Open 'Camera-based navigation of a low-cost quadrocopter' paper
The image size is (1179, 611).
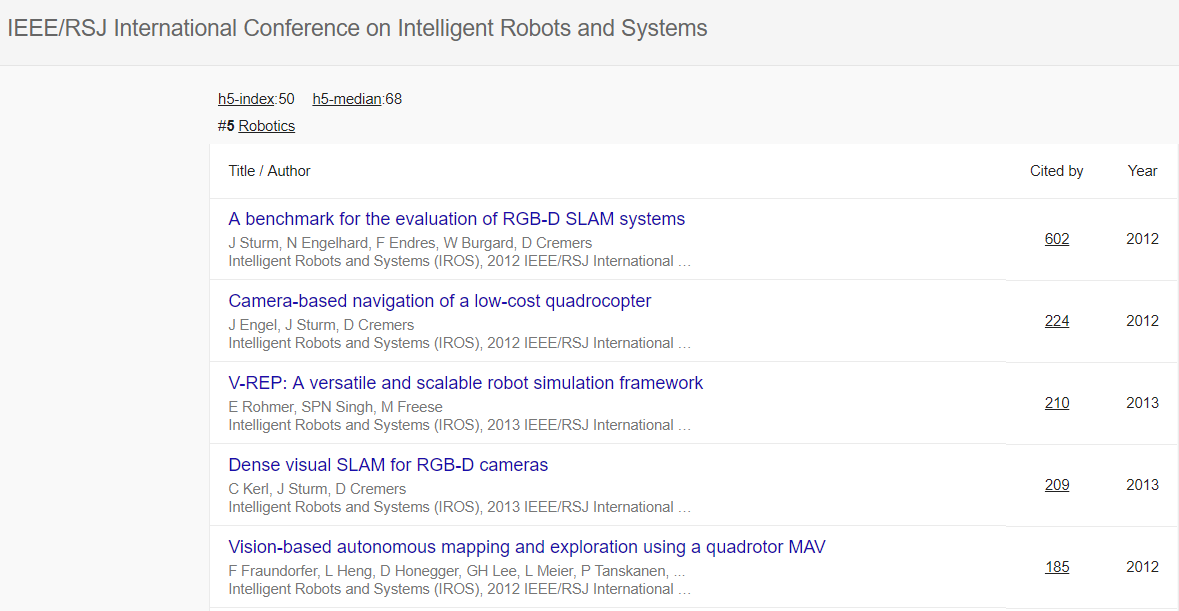[440, 301]
